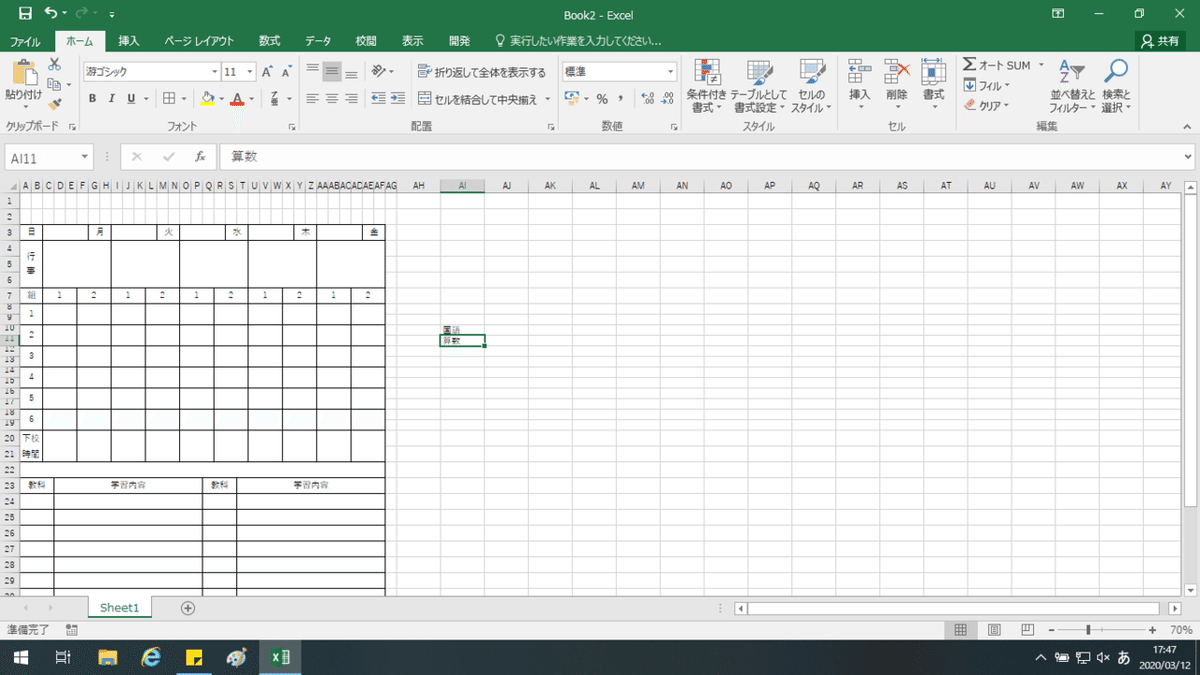This screenshot has width=1200, height=675.
Task: Toggle italic formatting
Action: pyautogui.click(x=112, y=98)
